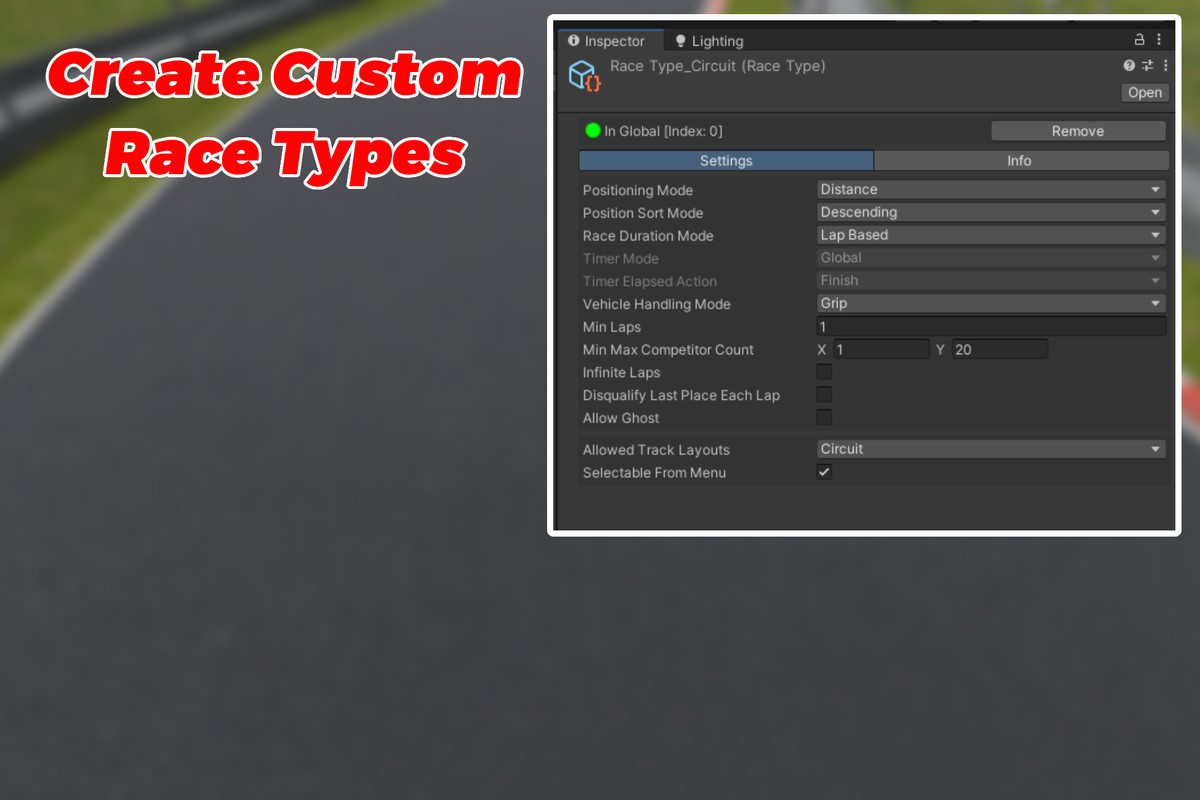
Task: Toggle the Inspector lock icon
Action: [1139, 40]
